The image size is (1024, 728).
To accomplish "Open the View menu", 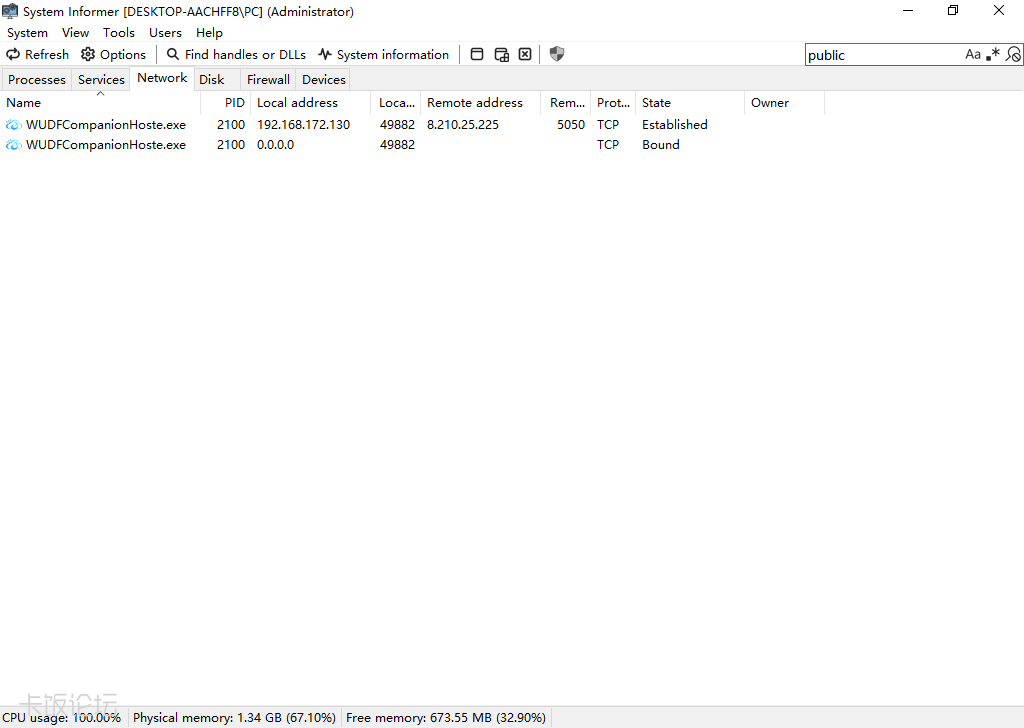I will tap(75, 33).
